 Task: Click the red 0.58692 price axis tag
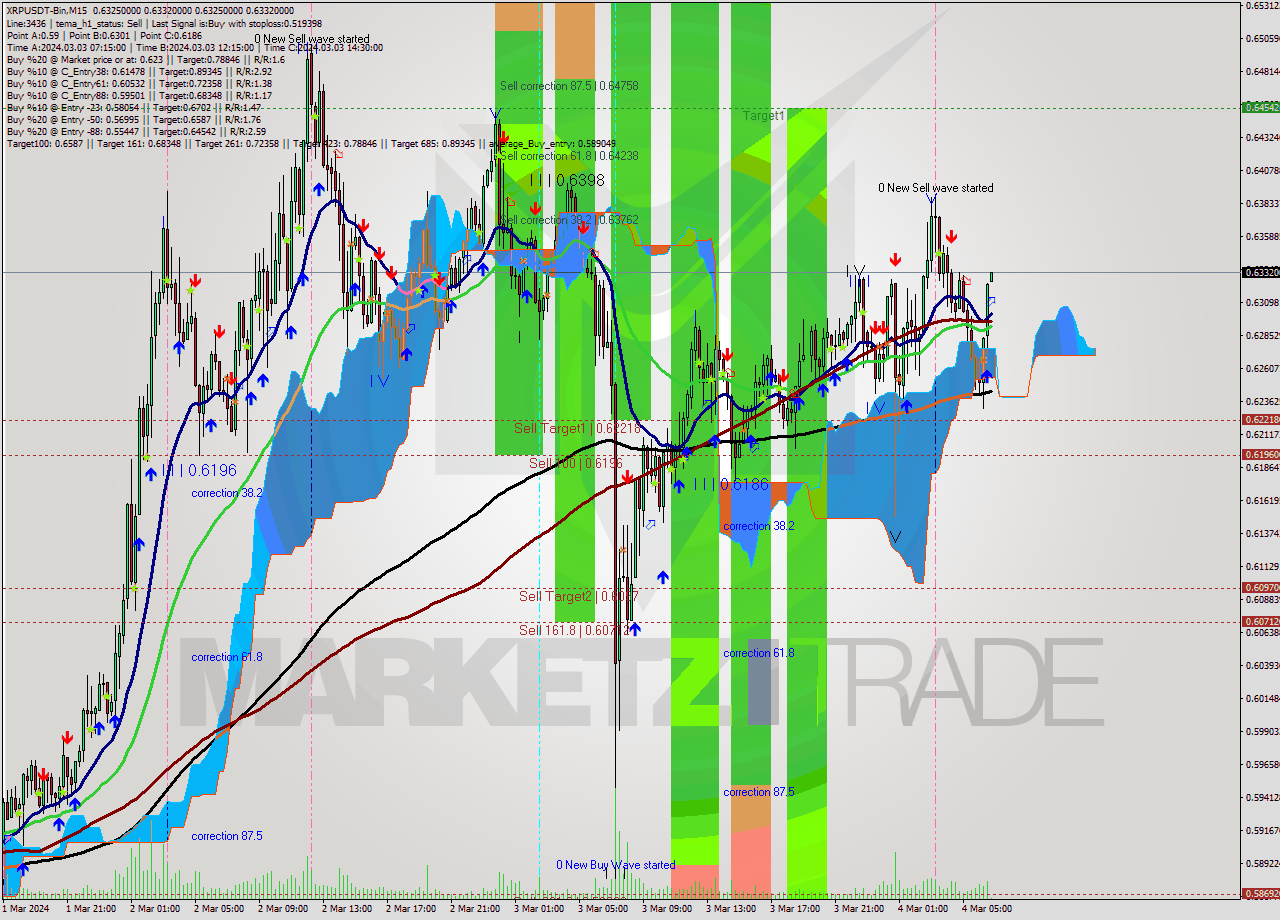click(x=1260, y=894)
